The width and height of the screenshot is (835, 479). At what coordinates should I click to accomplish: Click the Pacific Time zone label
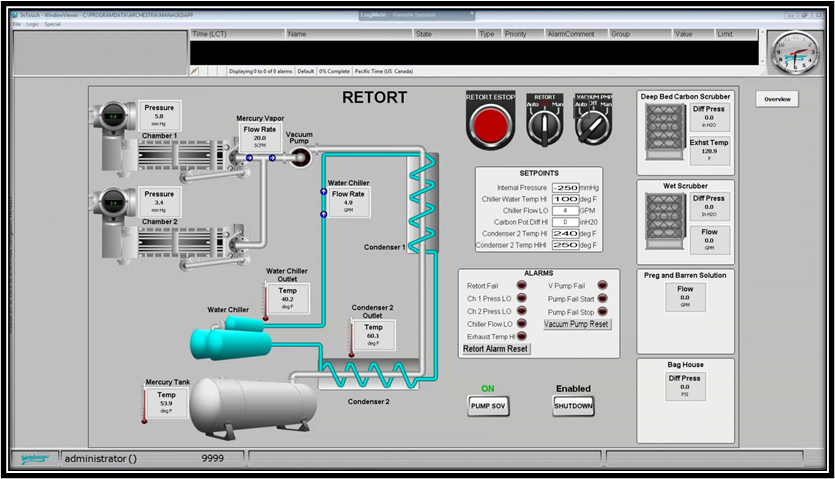383,71
